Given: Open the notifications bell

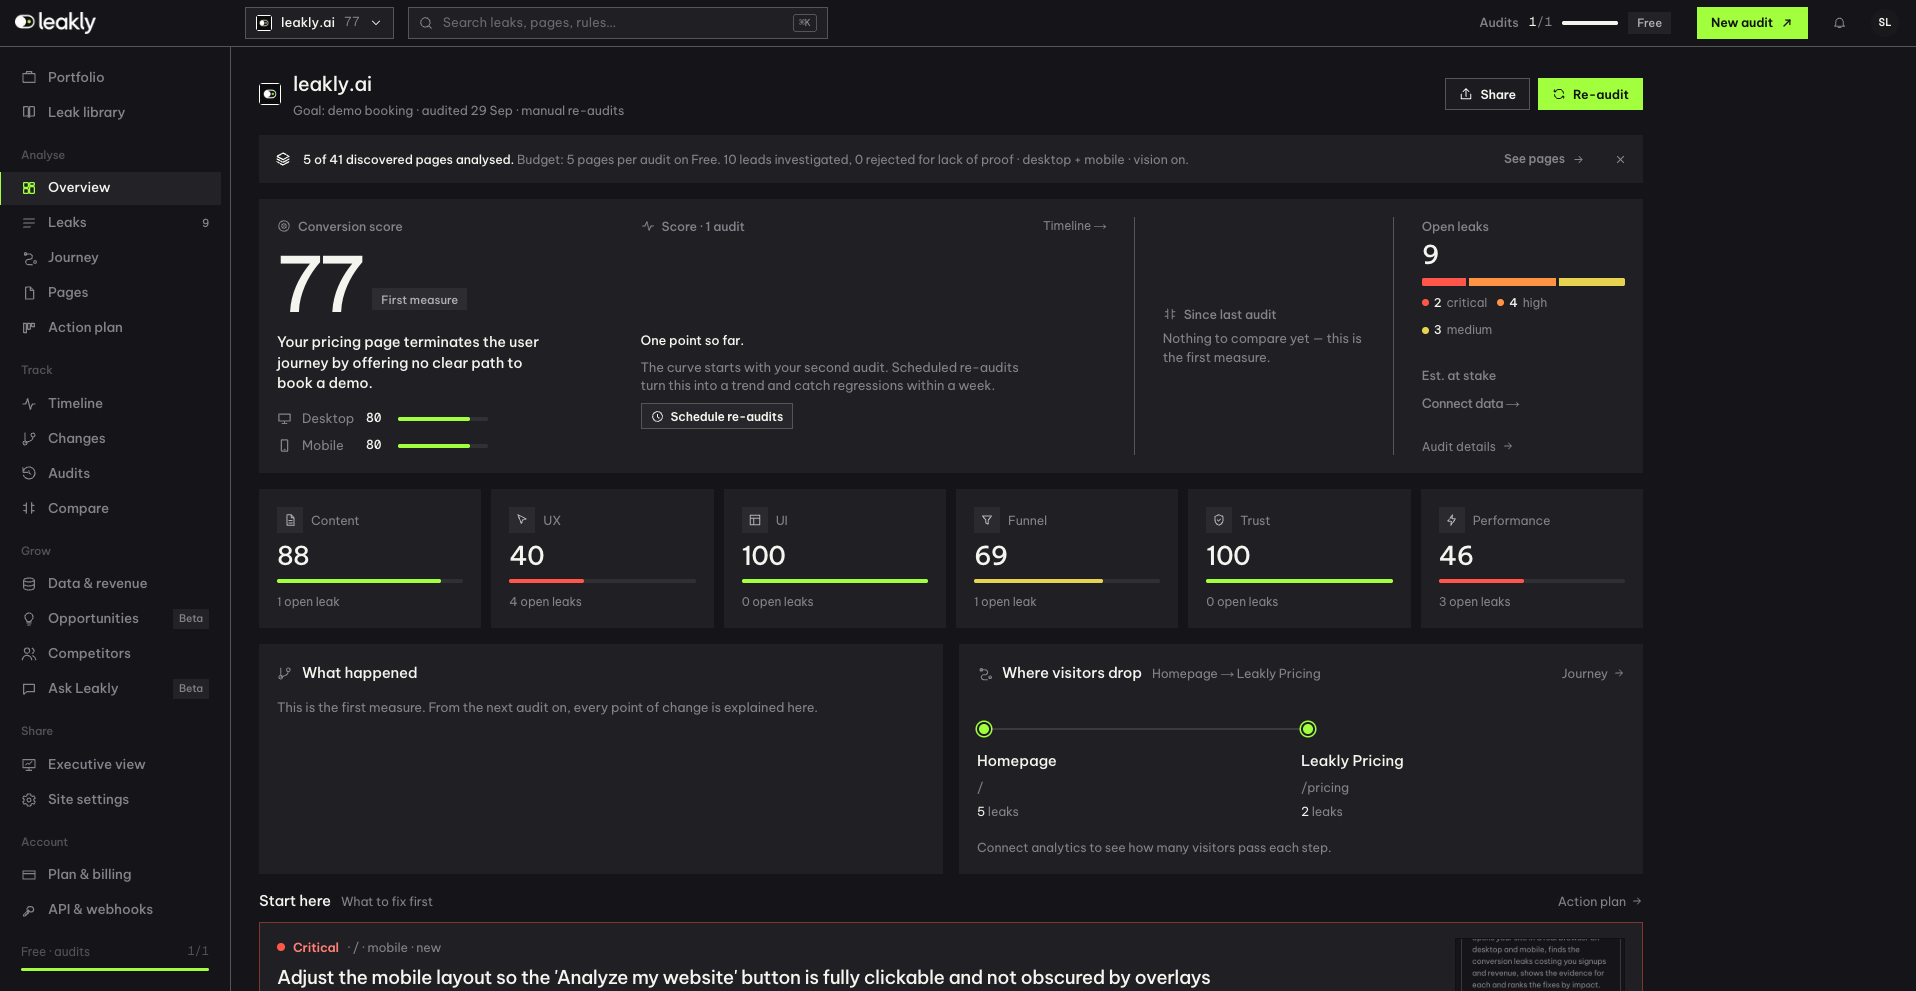Looking at the screenshot, I should click(1839, 23).
